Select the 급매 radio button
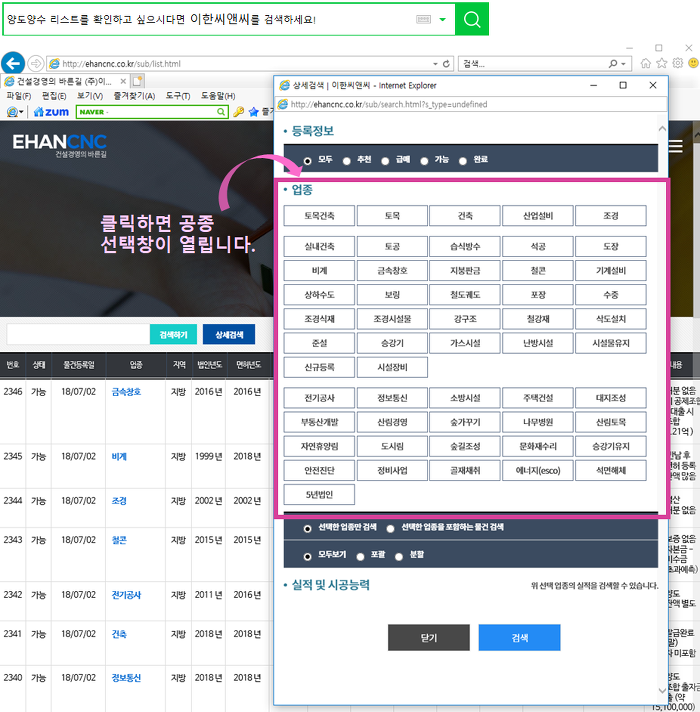Image resolution: width=700 pixels, height=712 pixels. [x=385, y=161]
